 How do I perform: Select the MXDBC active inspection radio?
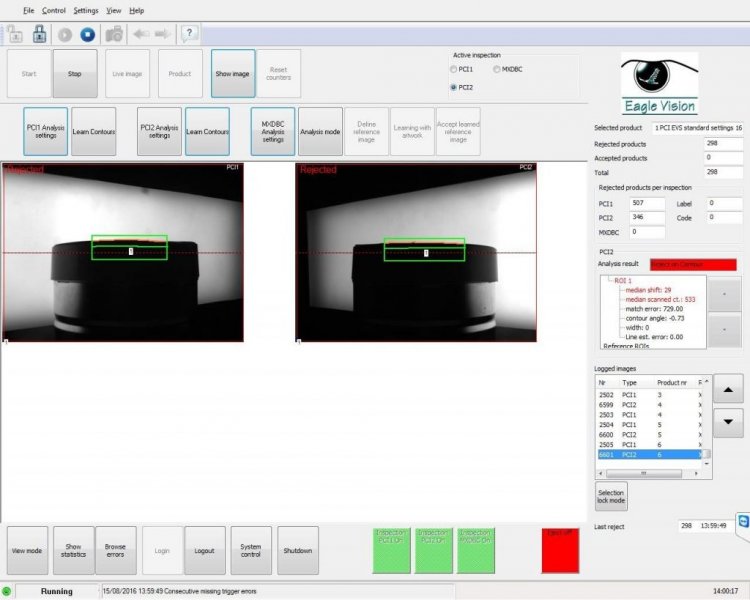point(496,69)
